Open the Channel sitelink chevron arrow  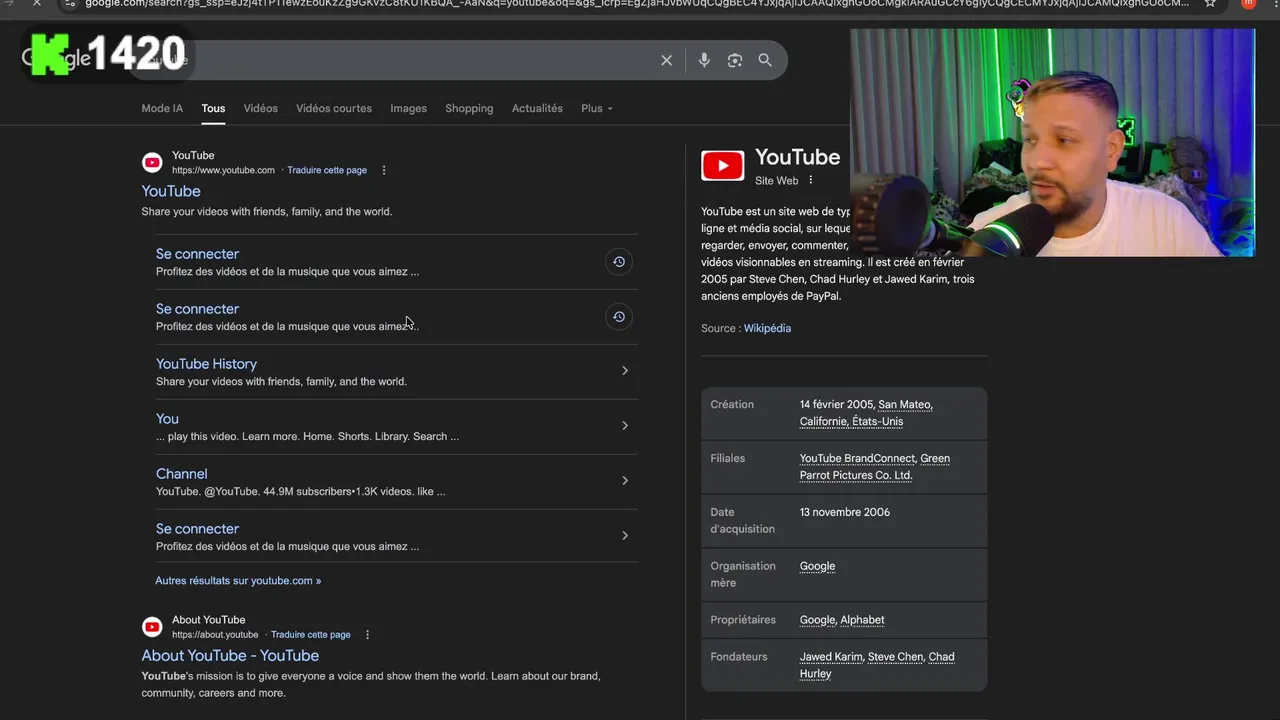click(625, 481)
